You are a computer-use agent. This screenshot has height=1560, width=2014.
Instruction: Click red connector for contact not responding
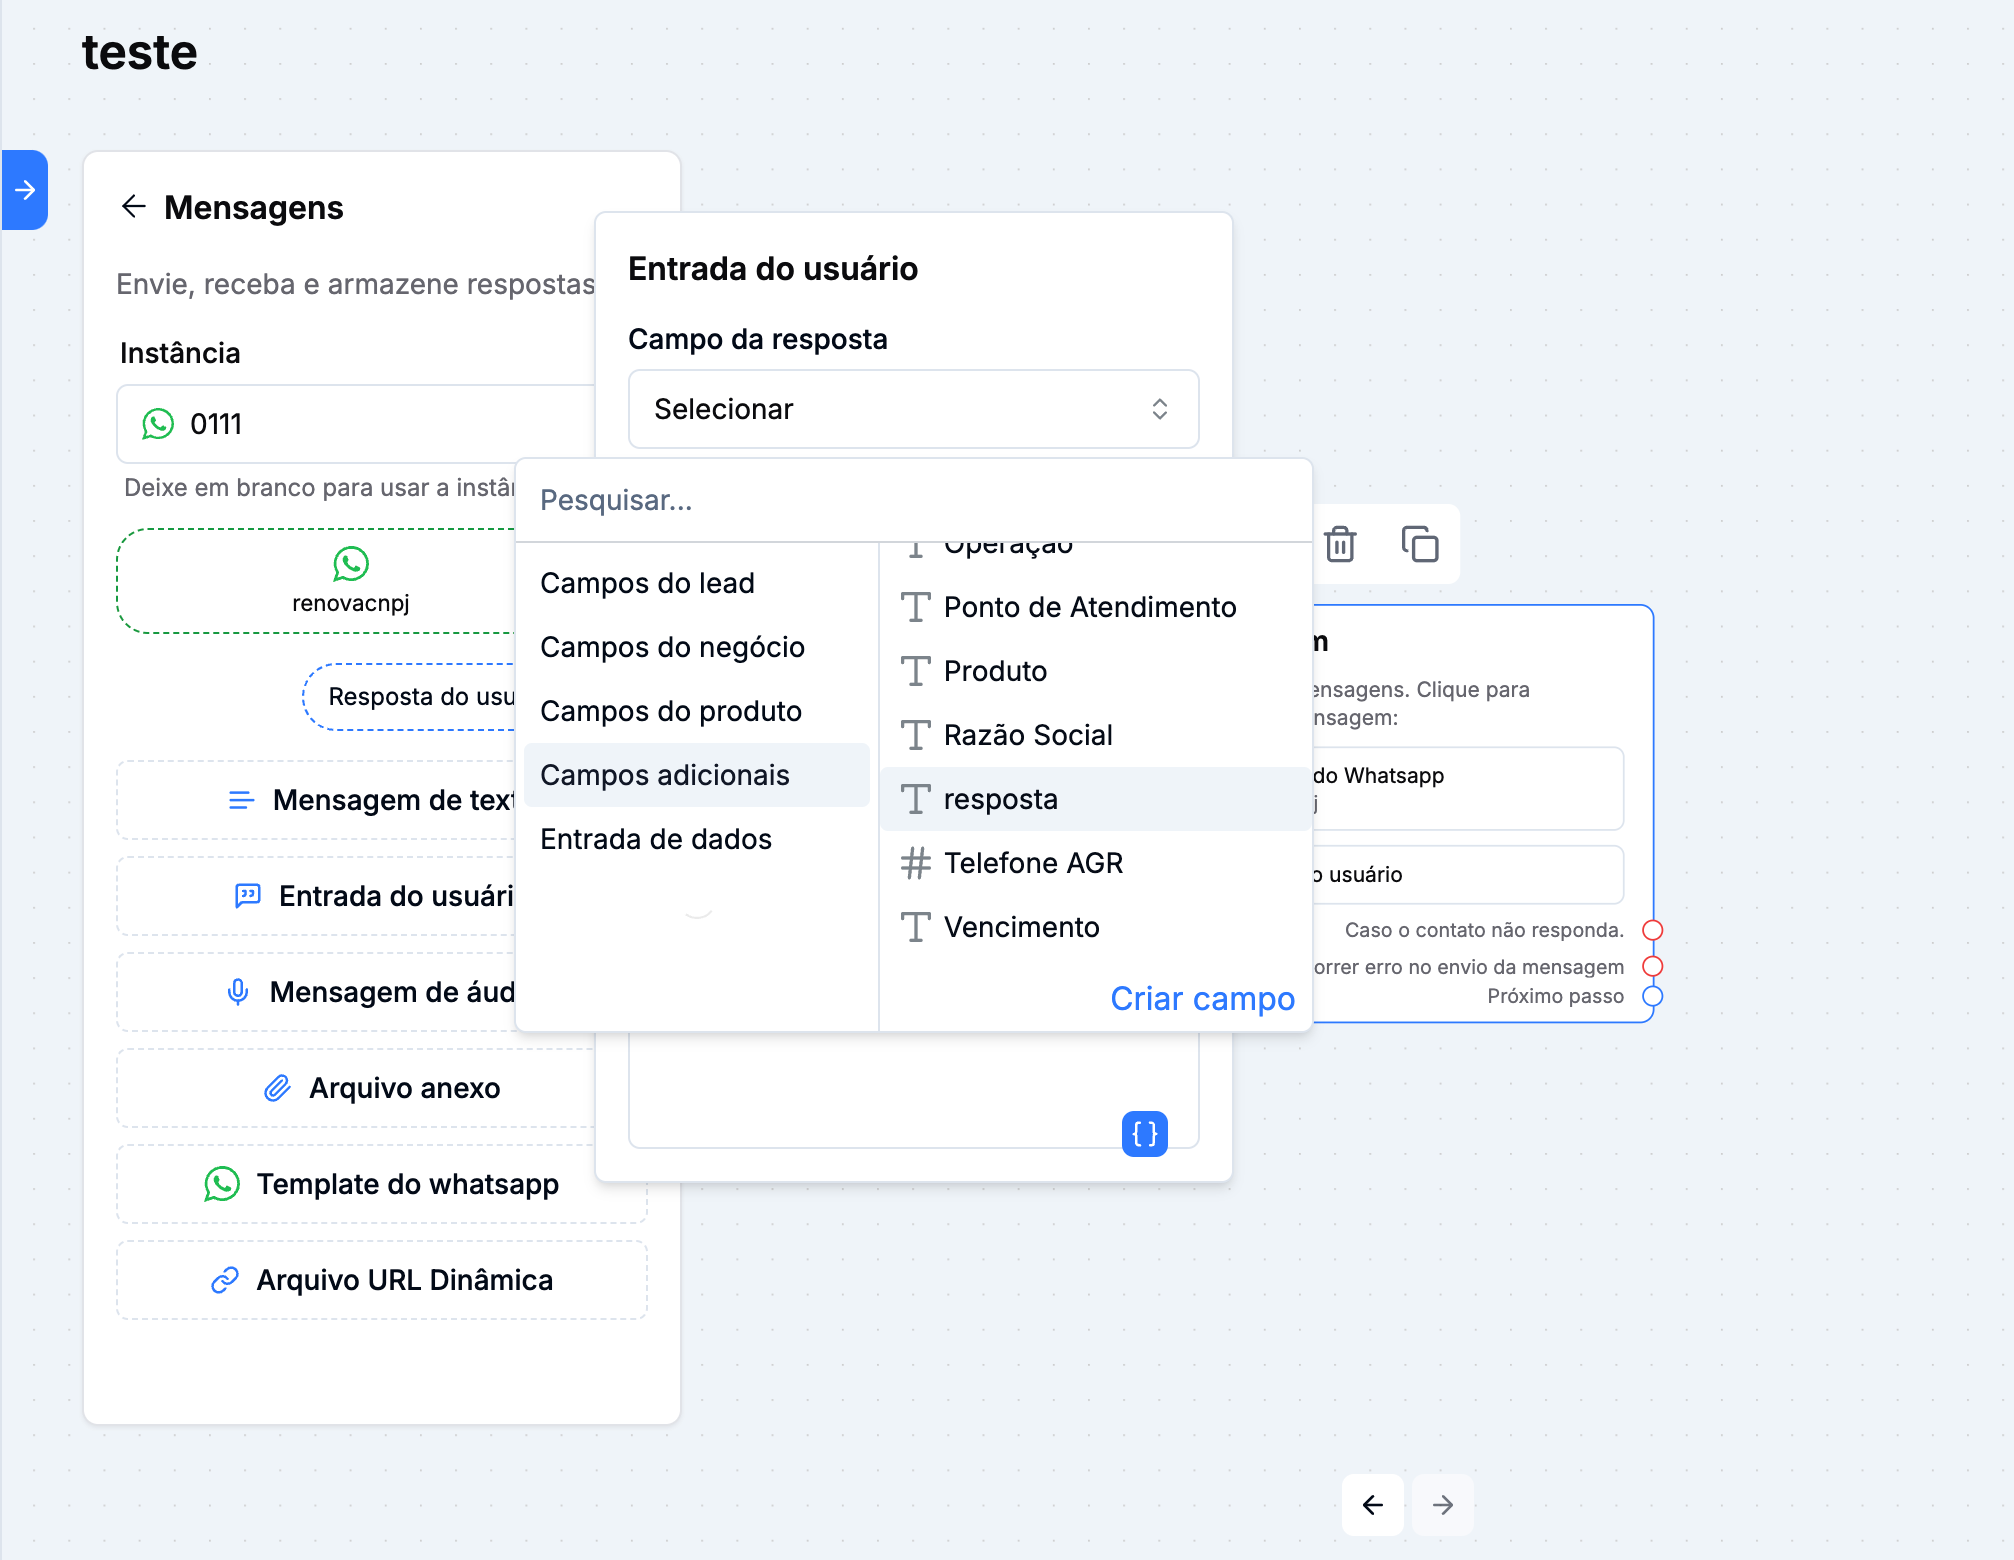[1652, 930]
